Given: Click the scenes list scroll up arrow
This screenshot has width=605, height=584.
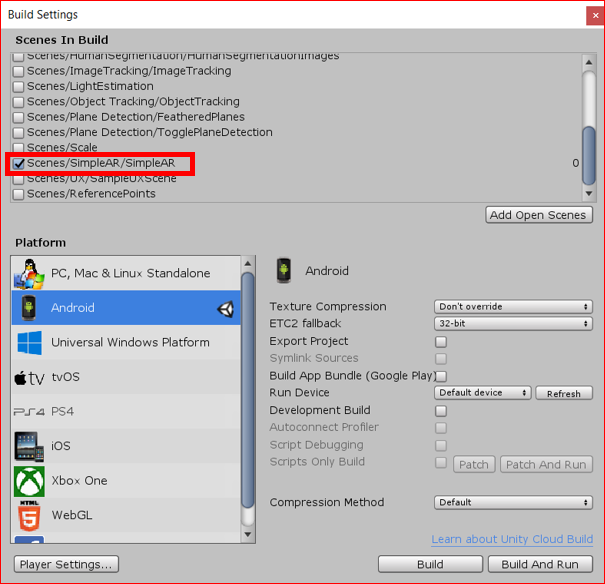Looking at the screenshot, I should coord(589,62).
